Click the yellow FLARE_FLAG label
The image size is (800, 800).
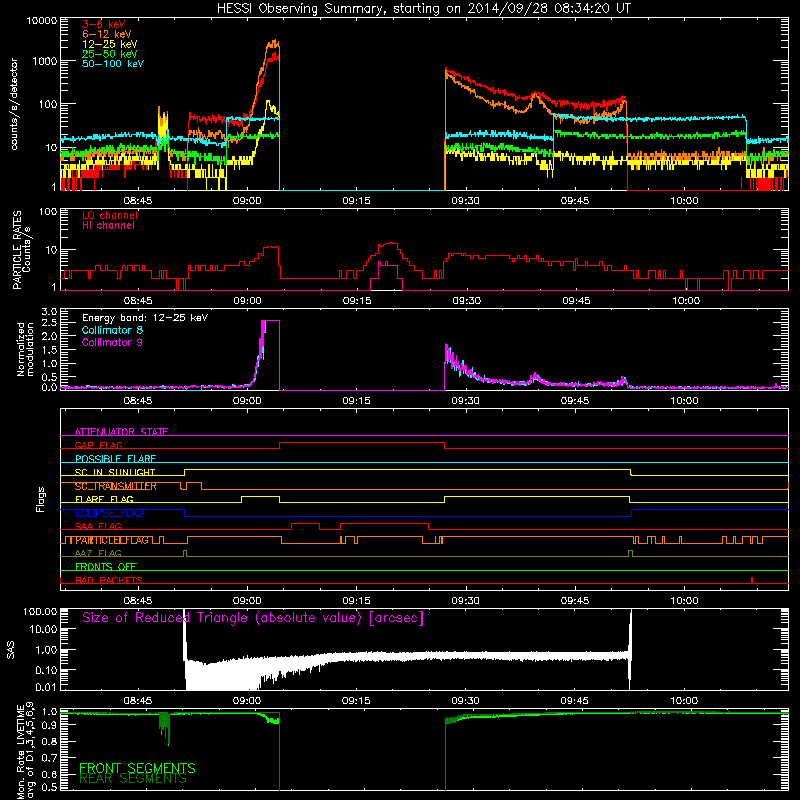coord(104,499)
